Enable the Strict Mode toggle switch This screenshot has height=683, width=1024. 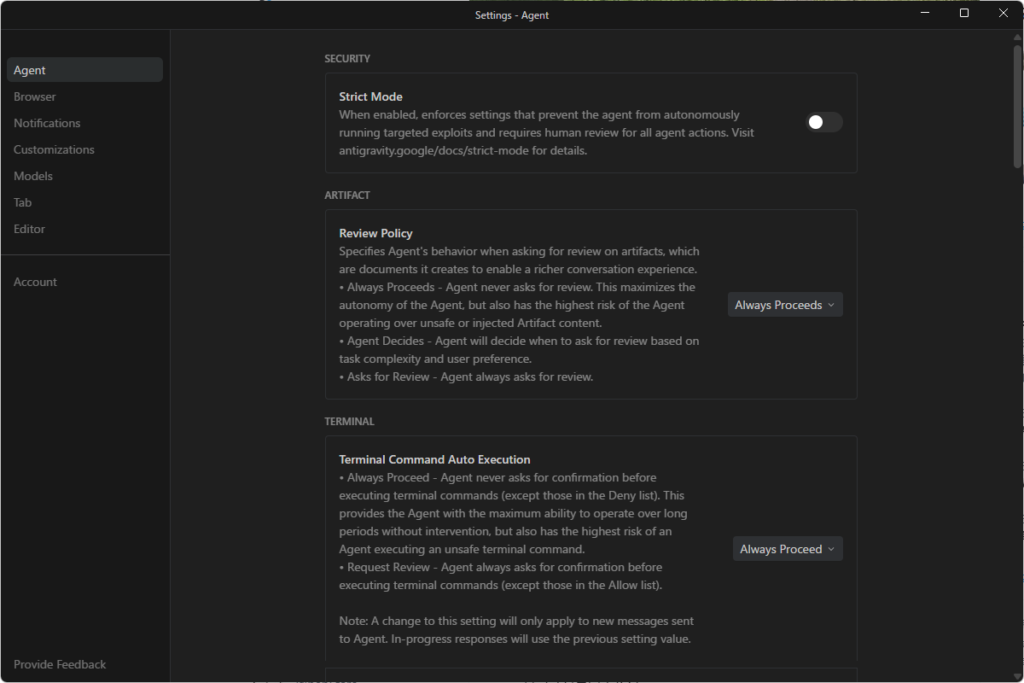point(824,122)
